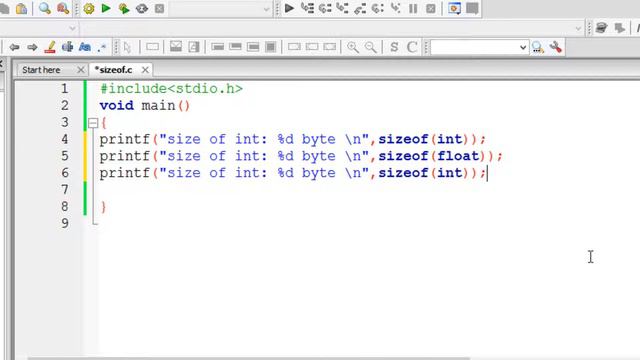Open the search field's dropdown arrow
640x360 pixels.
click(523, 47)
